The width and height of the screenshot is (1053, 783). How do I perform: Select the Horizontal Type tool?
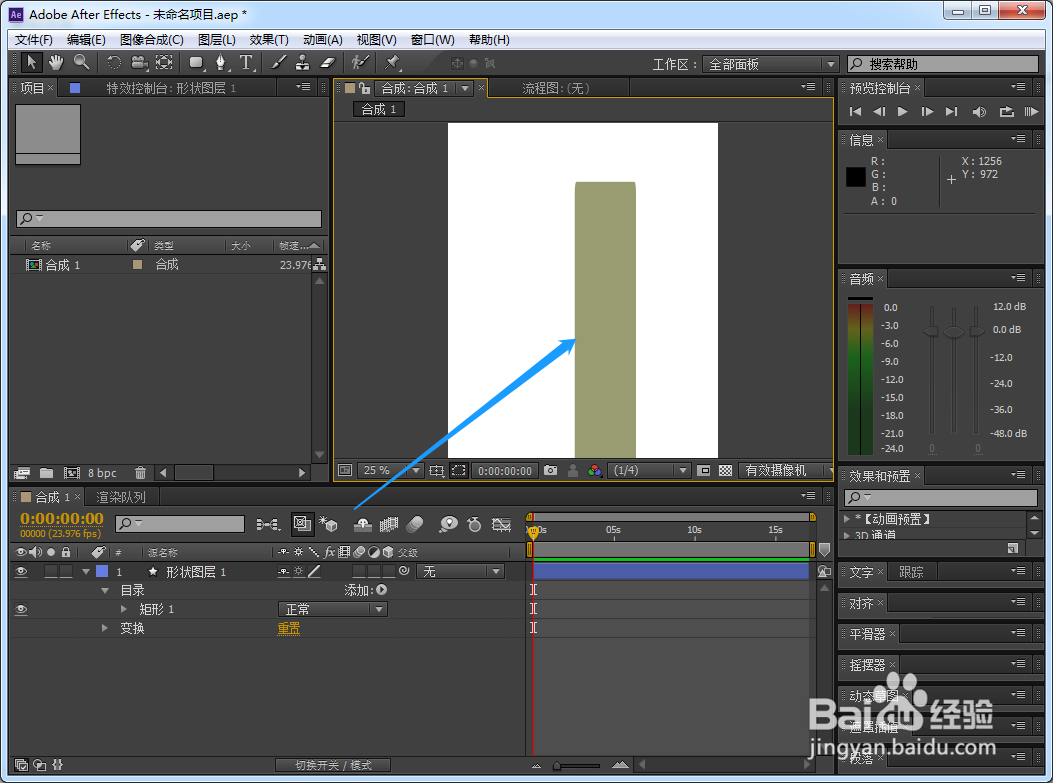(246, 62)
